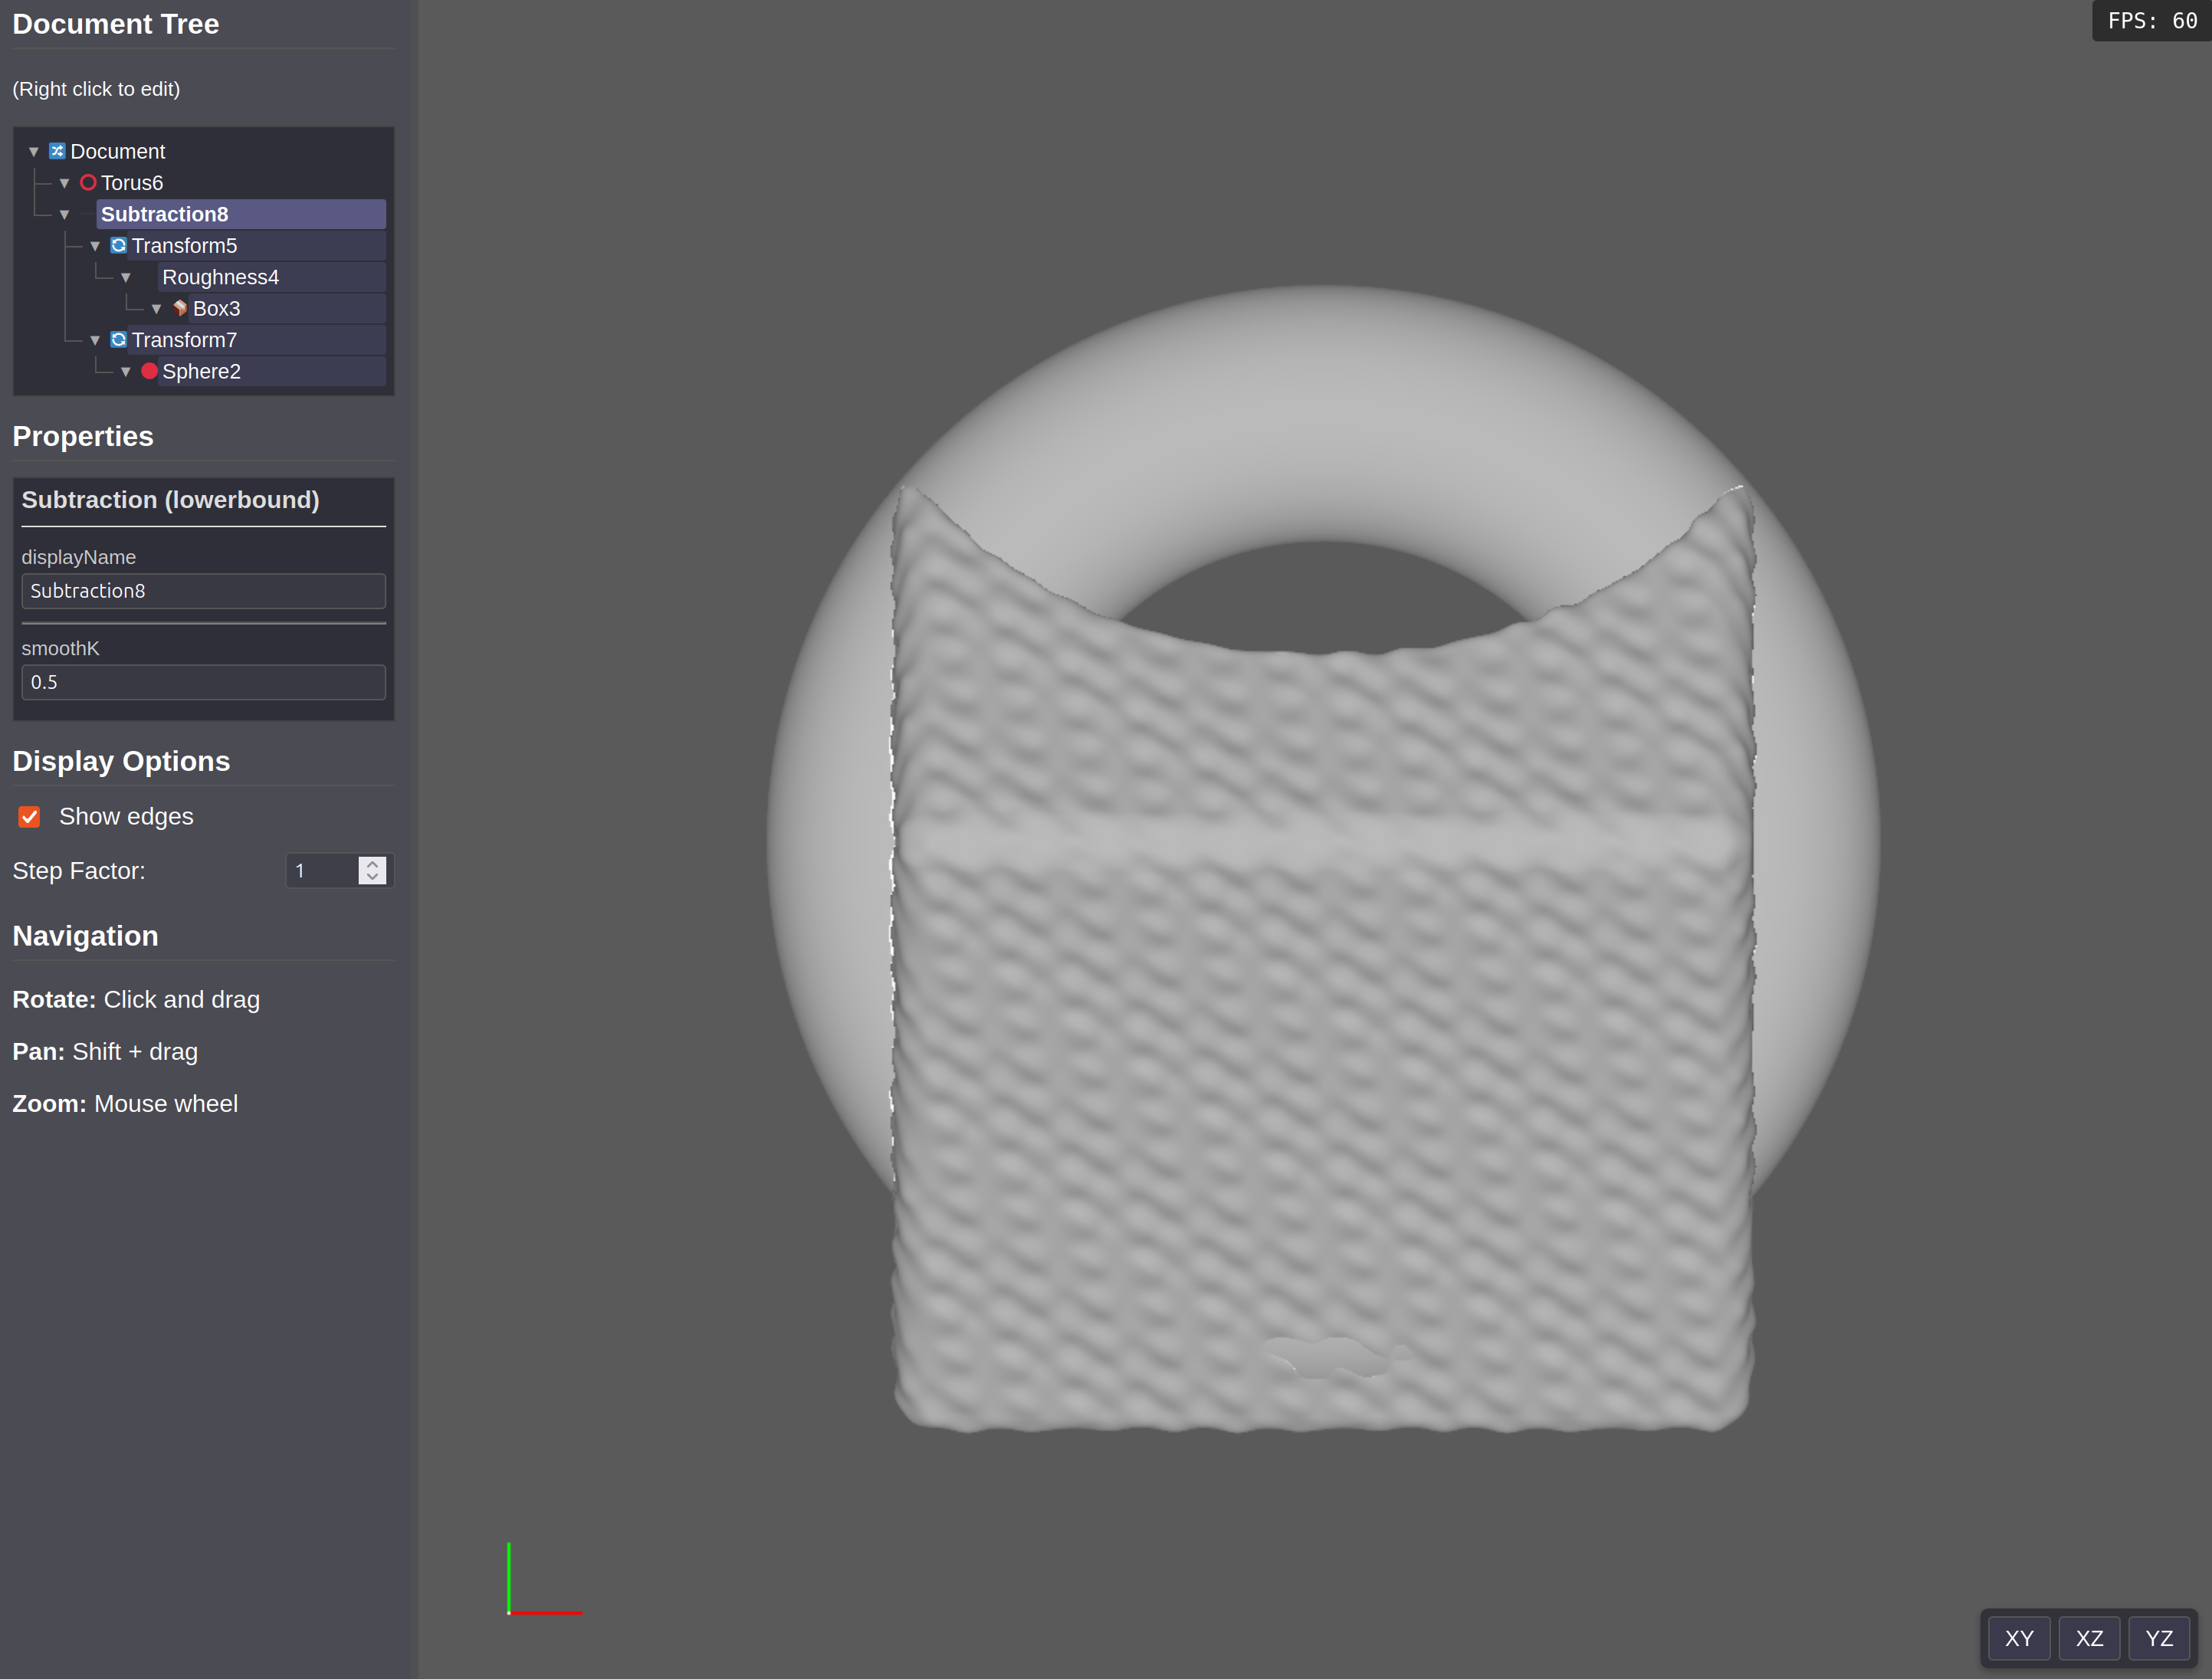2212x1679 pixels.
Task: Decrease Step Factor with down arrow
Action: coord(372,878)
